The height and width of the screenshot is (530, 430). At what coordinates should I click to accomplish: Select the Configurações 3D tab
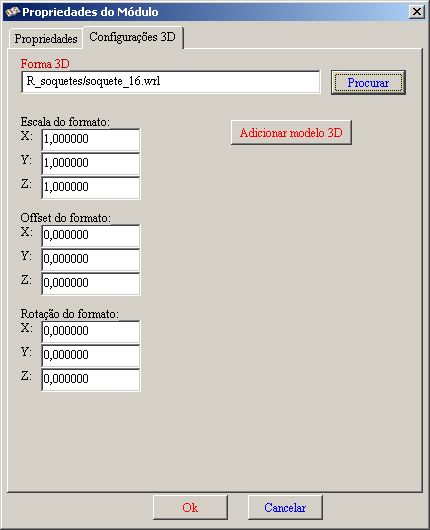pyautogui.click(x=133, y=37)
